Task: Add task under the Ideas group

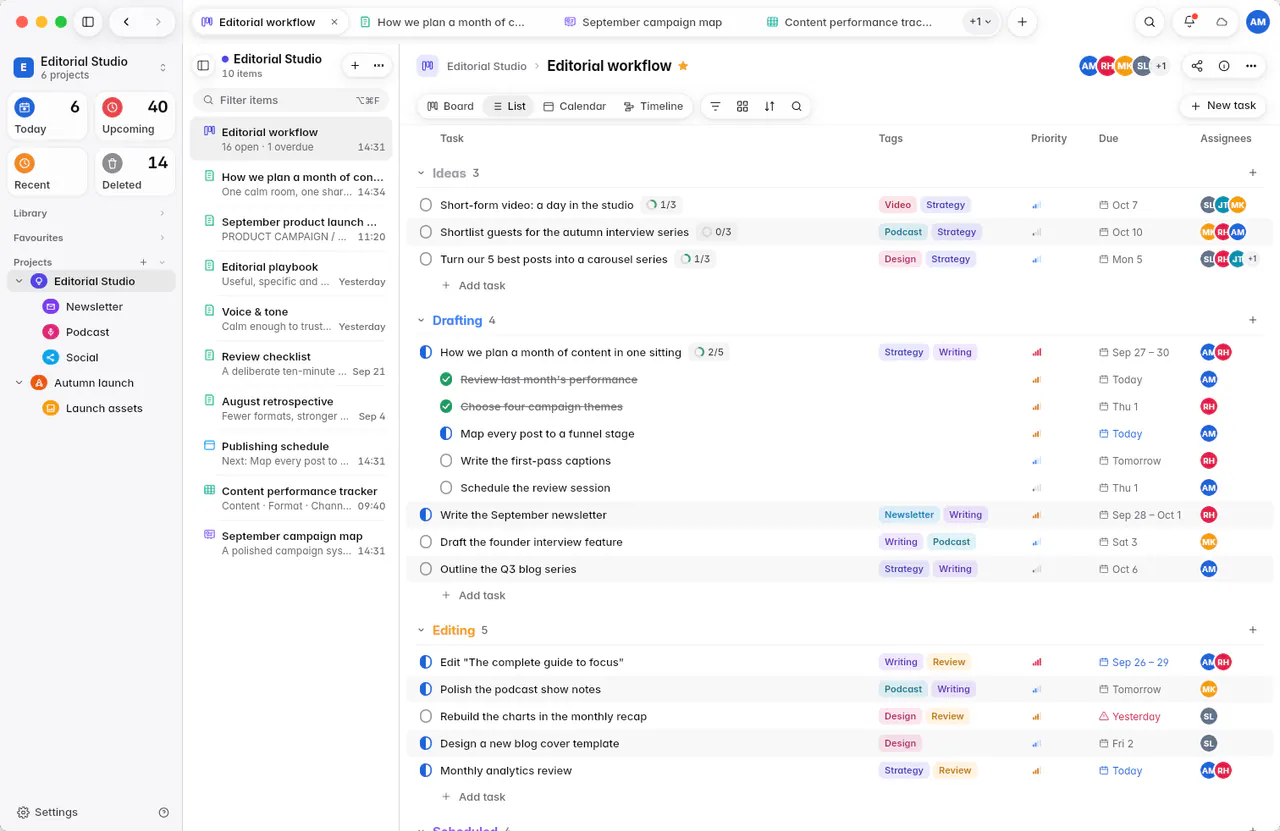Action: pyautogui.click(x=474, y=286)
